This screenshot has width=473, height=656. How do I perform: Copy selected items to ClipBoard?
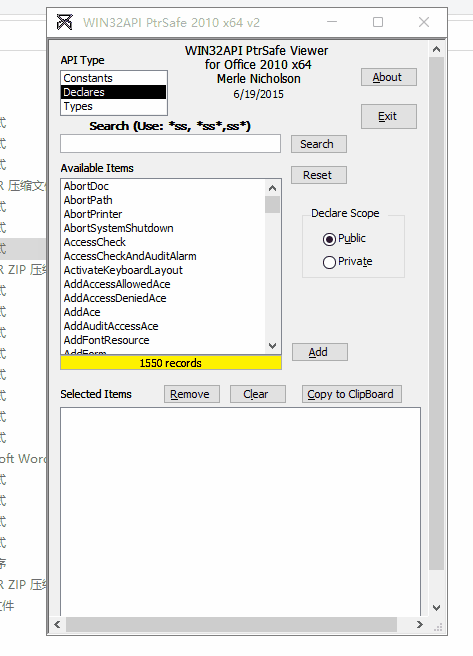point(352,394)
